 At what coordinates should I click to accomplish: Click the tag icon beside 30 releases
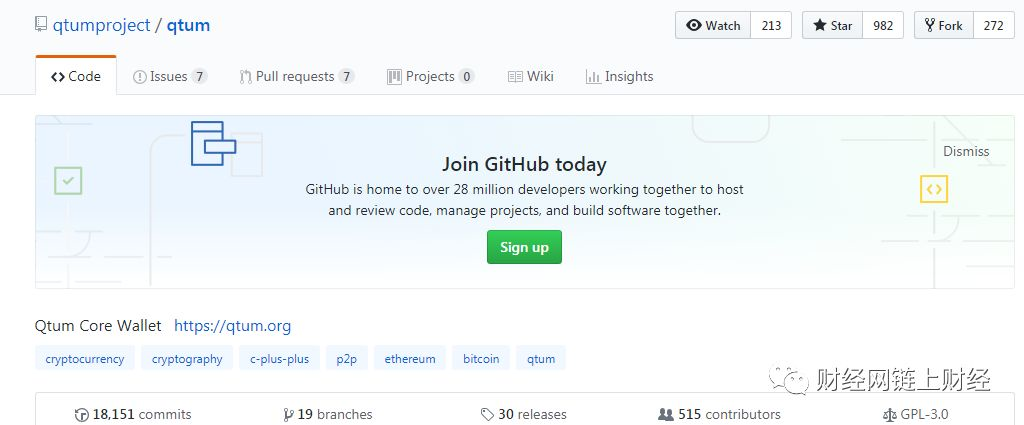(x=487, y=415)
